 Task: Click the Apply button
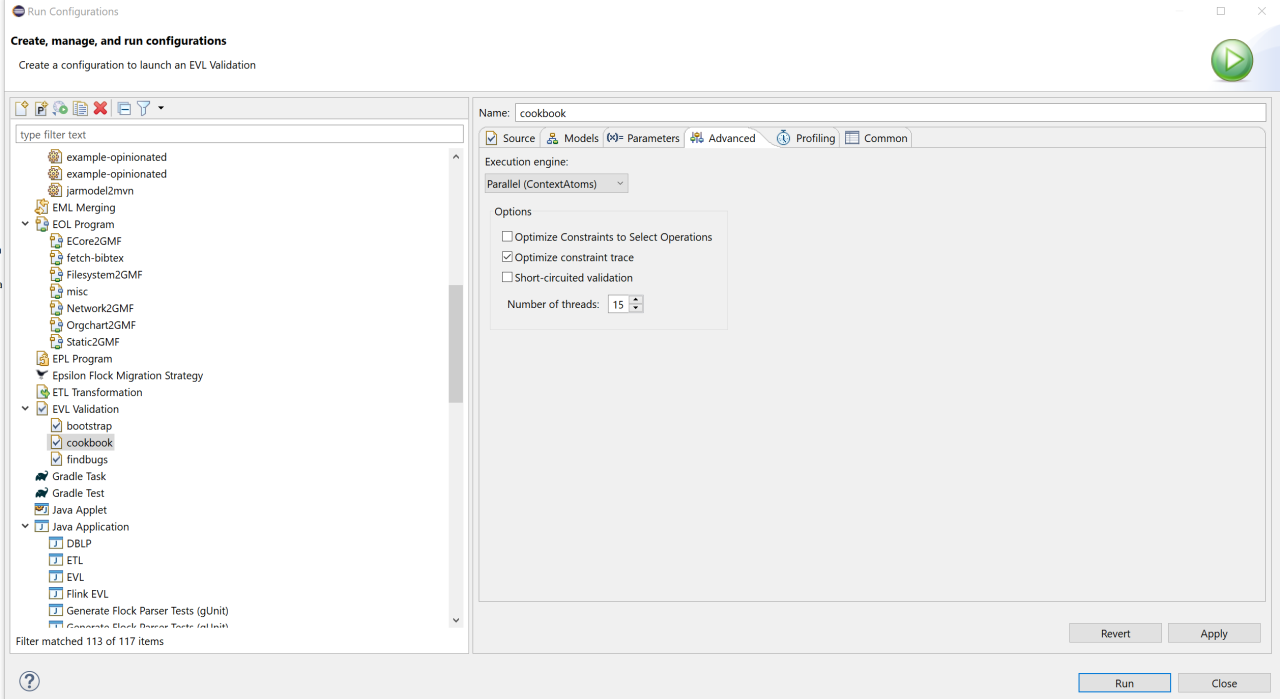pyautogui.click(x=1213, y=633)
